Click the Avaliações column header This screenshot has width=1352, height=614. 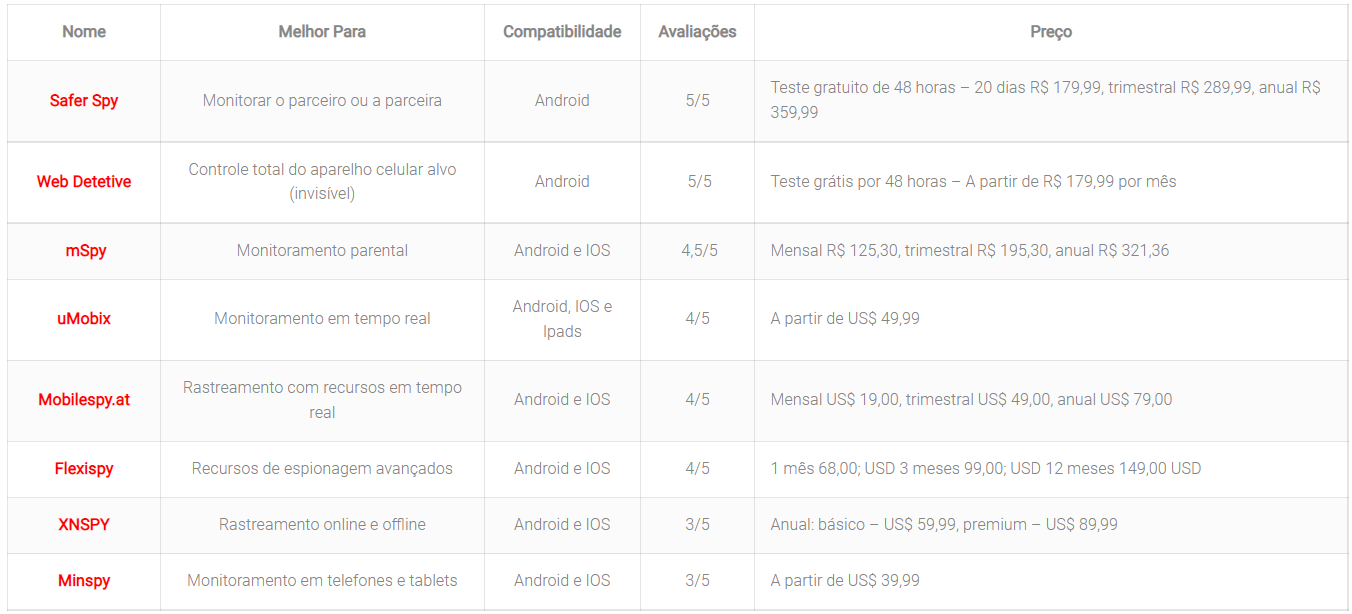click(x=697, y=32)
